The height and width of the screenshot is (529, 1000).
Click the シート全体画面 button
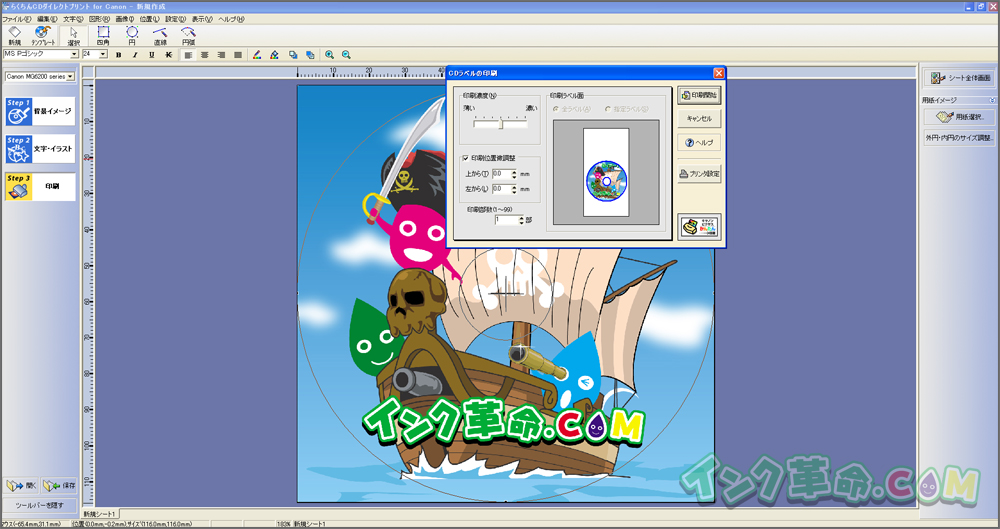pyautogui.click(x=959, y=78)
